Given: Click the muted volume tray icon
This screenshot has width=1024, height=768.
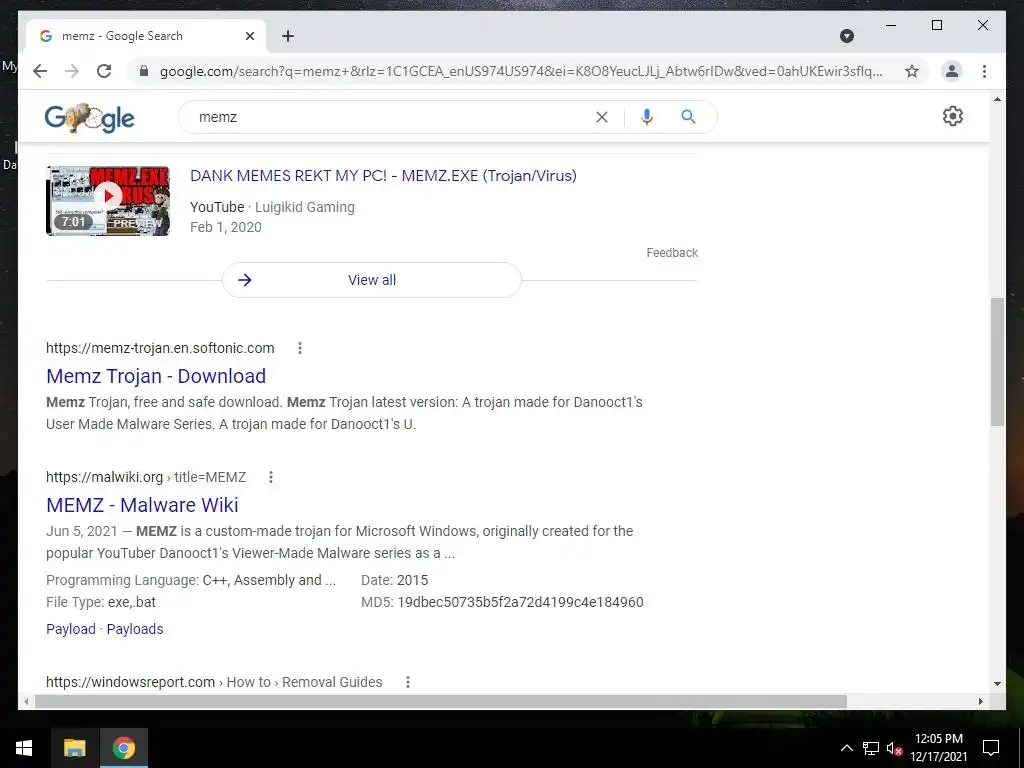Looking at the screenshot, I should click(894, 748).
